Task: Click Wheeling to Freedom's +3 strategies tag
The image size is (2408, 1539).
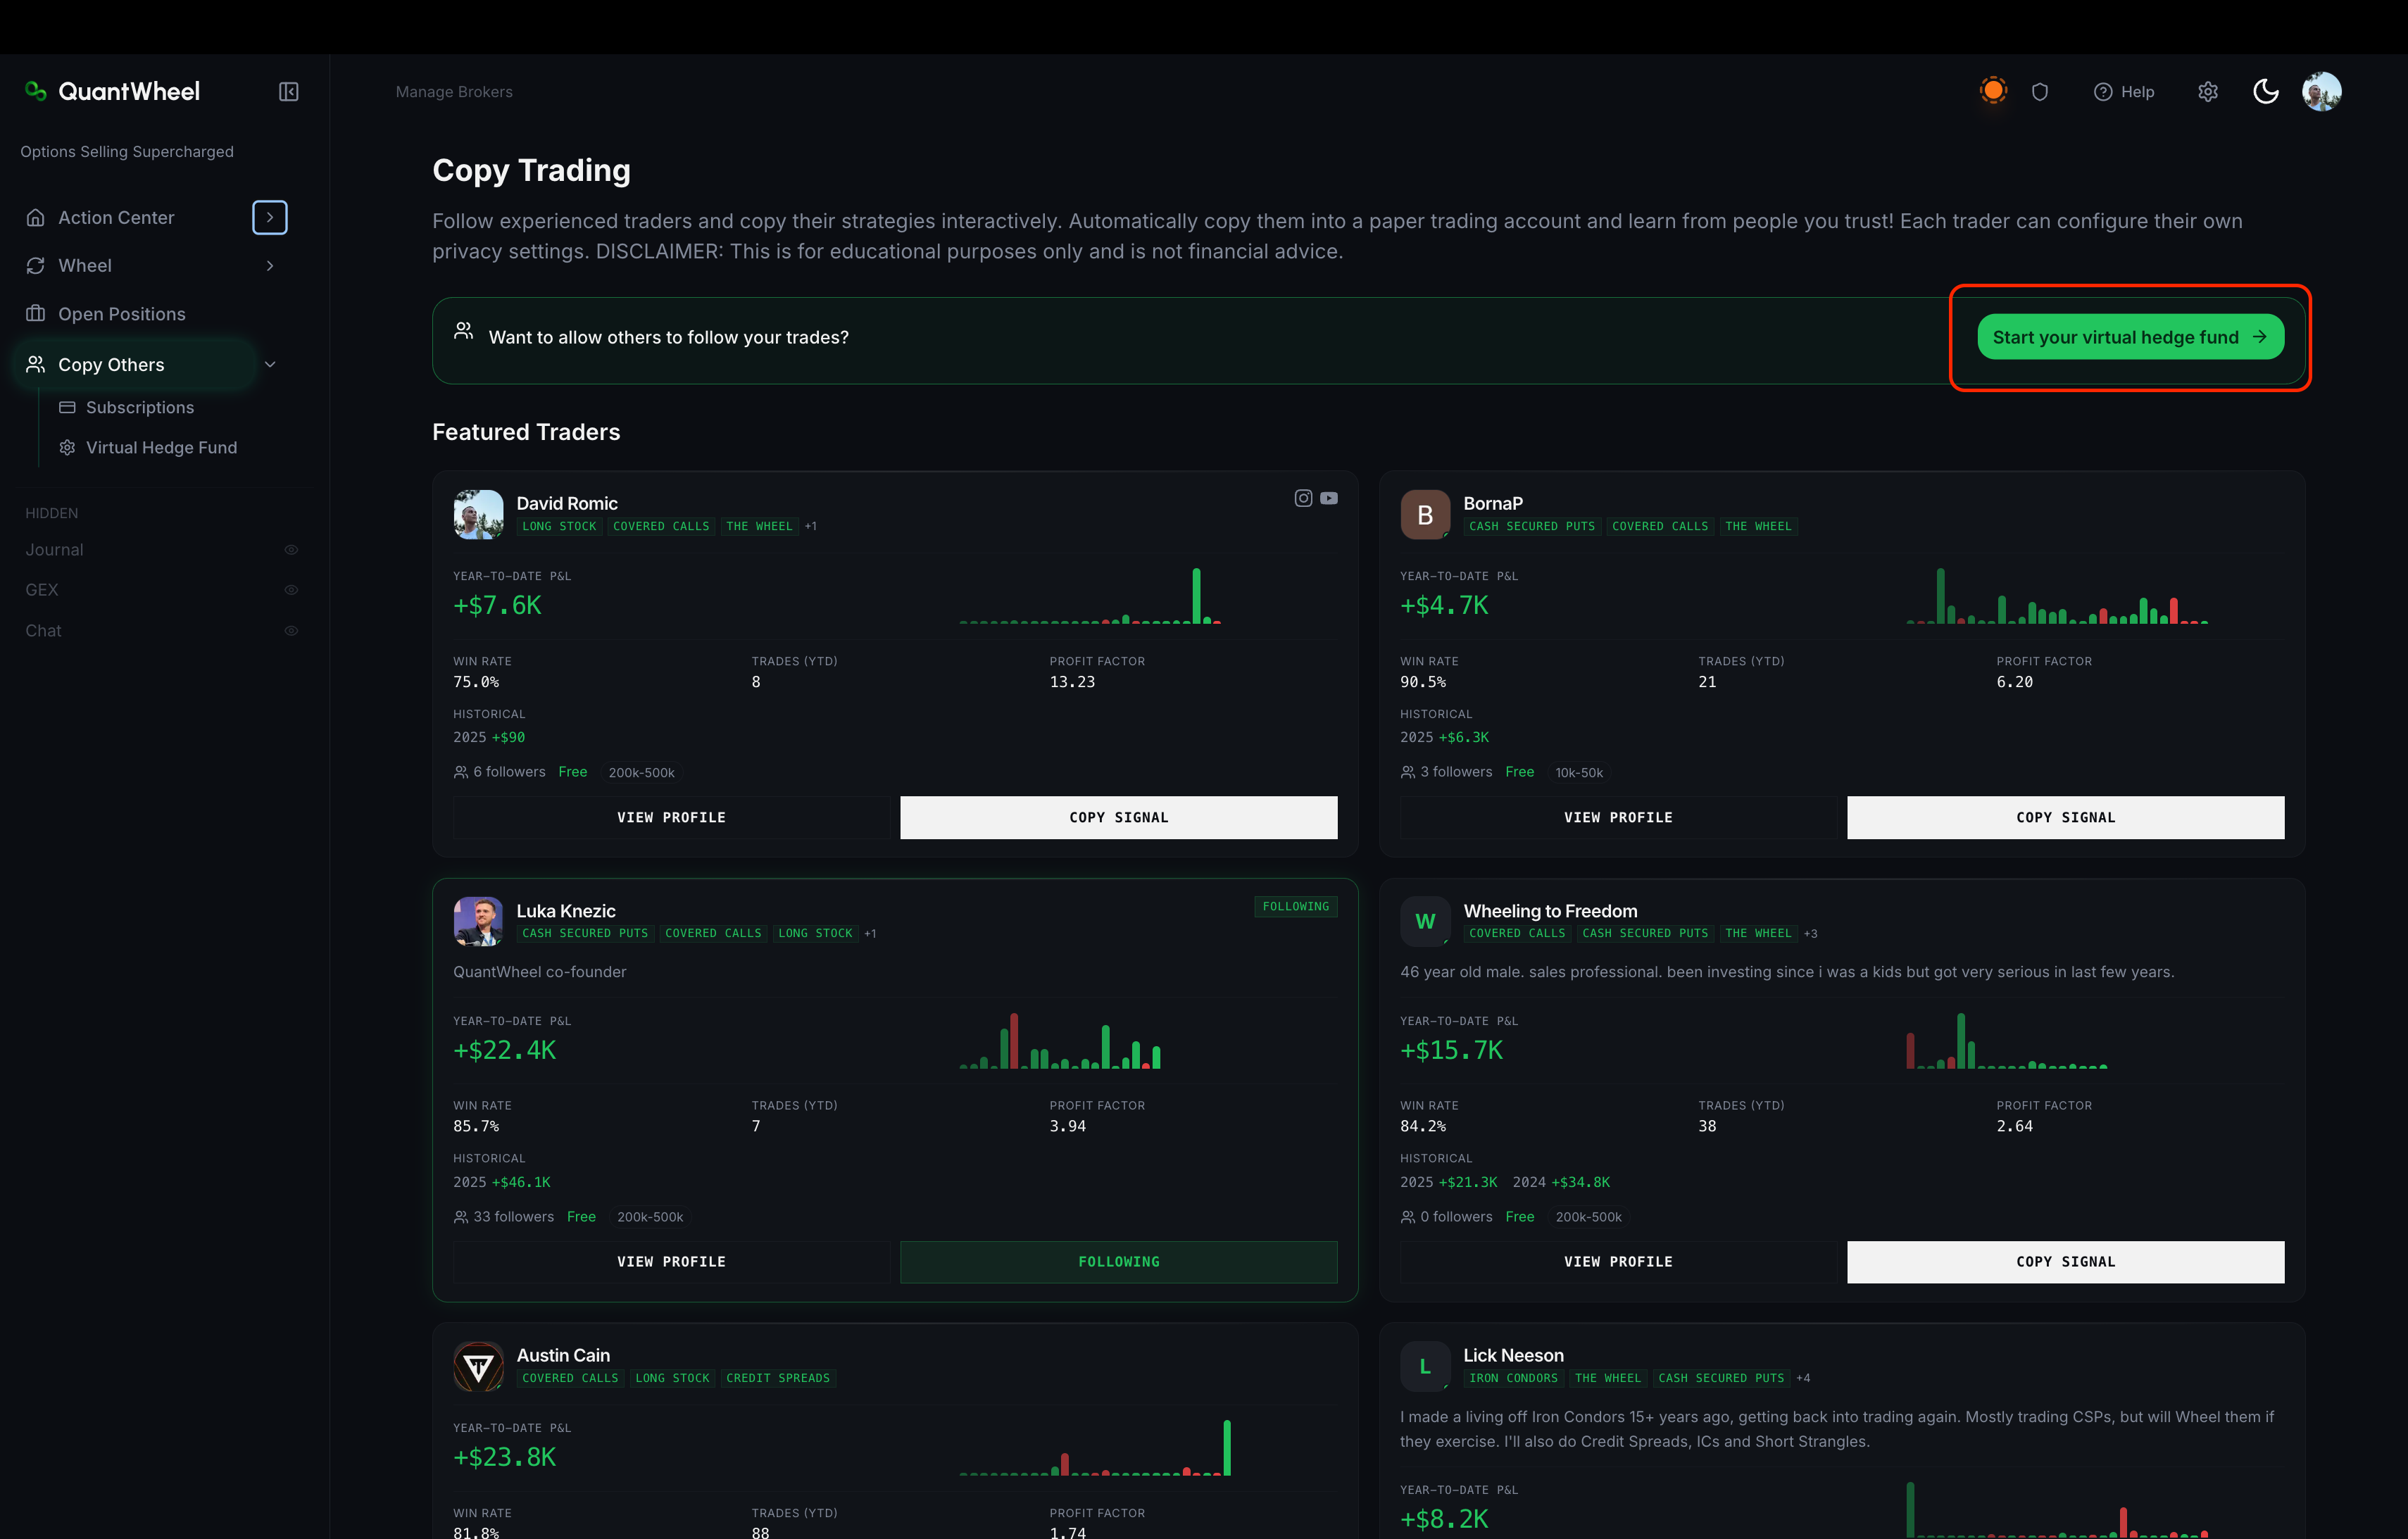Action: [x=1811, y=933]
